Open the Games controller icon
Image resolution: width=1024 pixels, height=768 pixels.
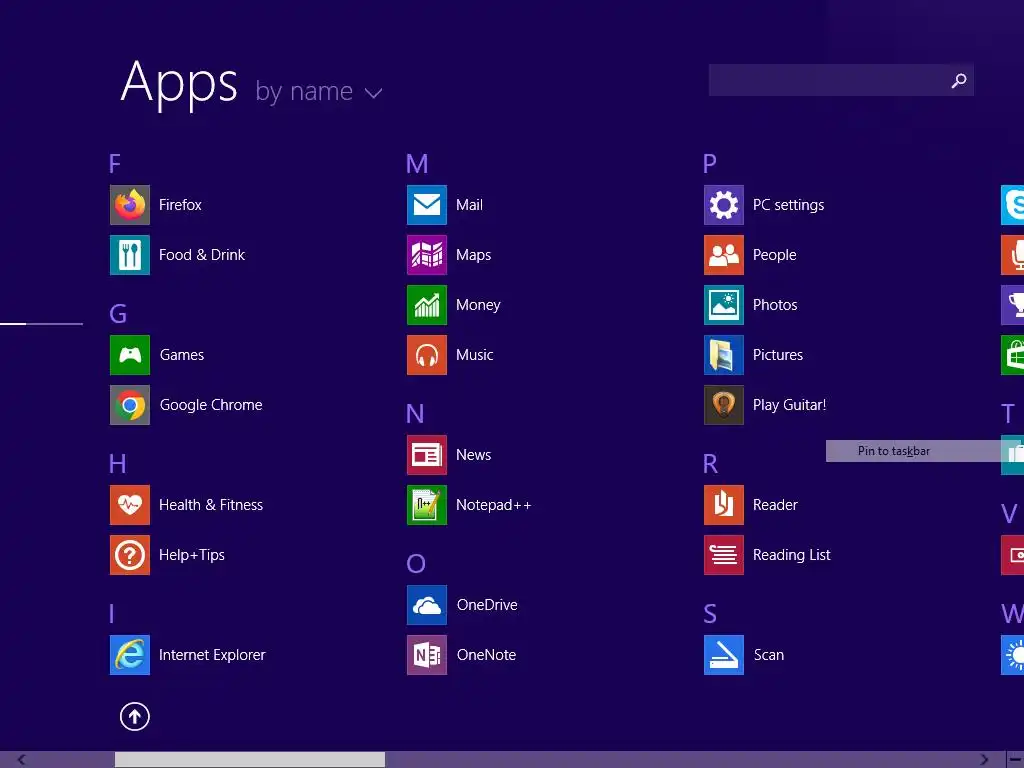point(129,355)
